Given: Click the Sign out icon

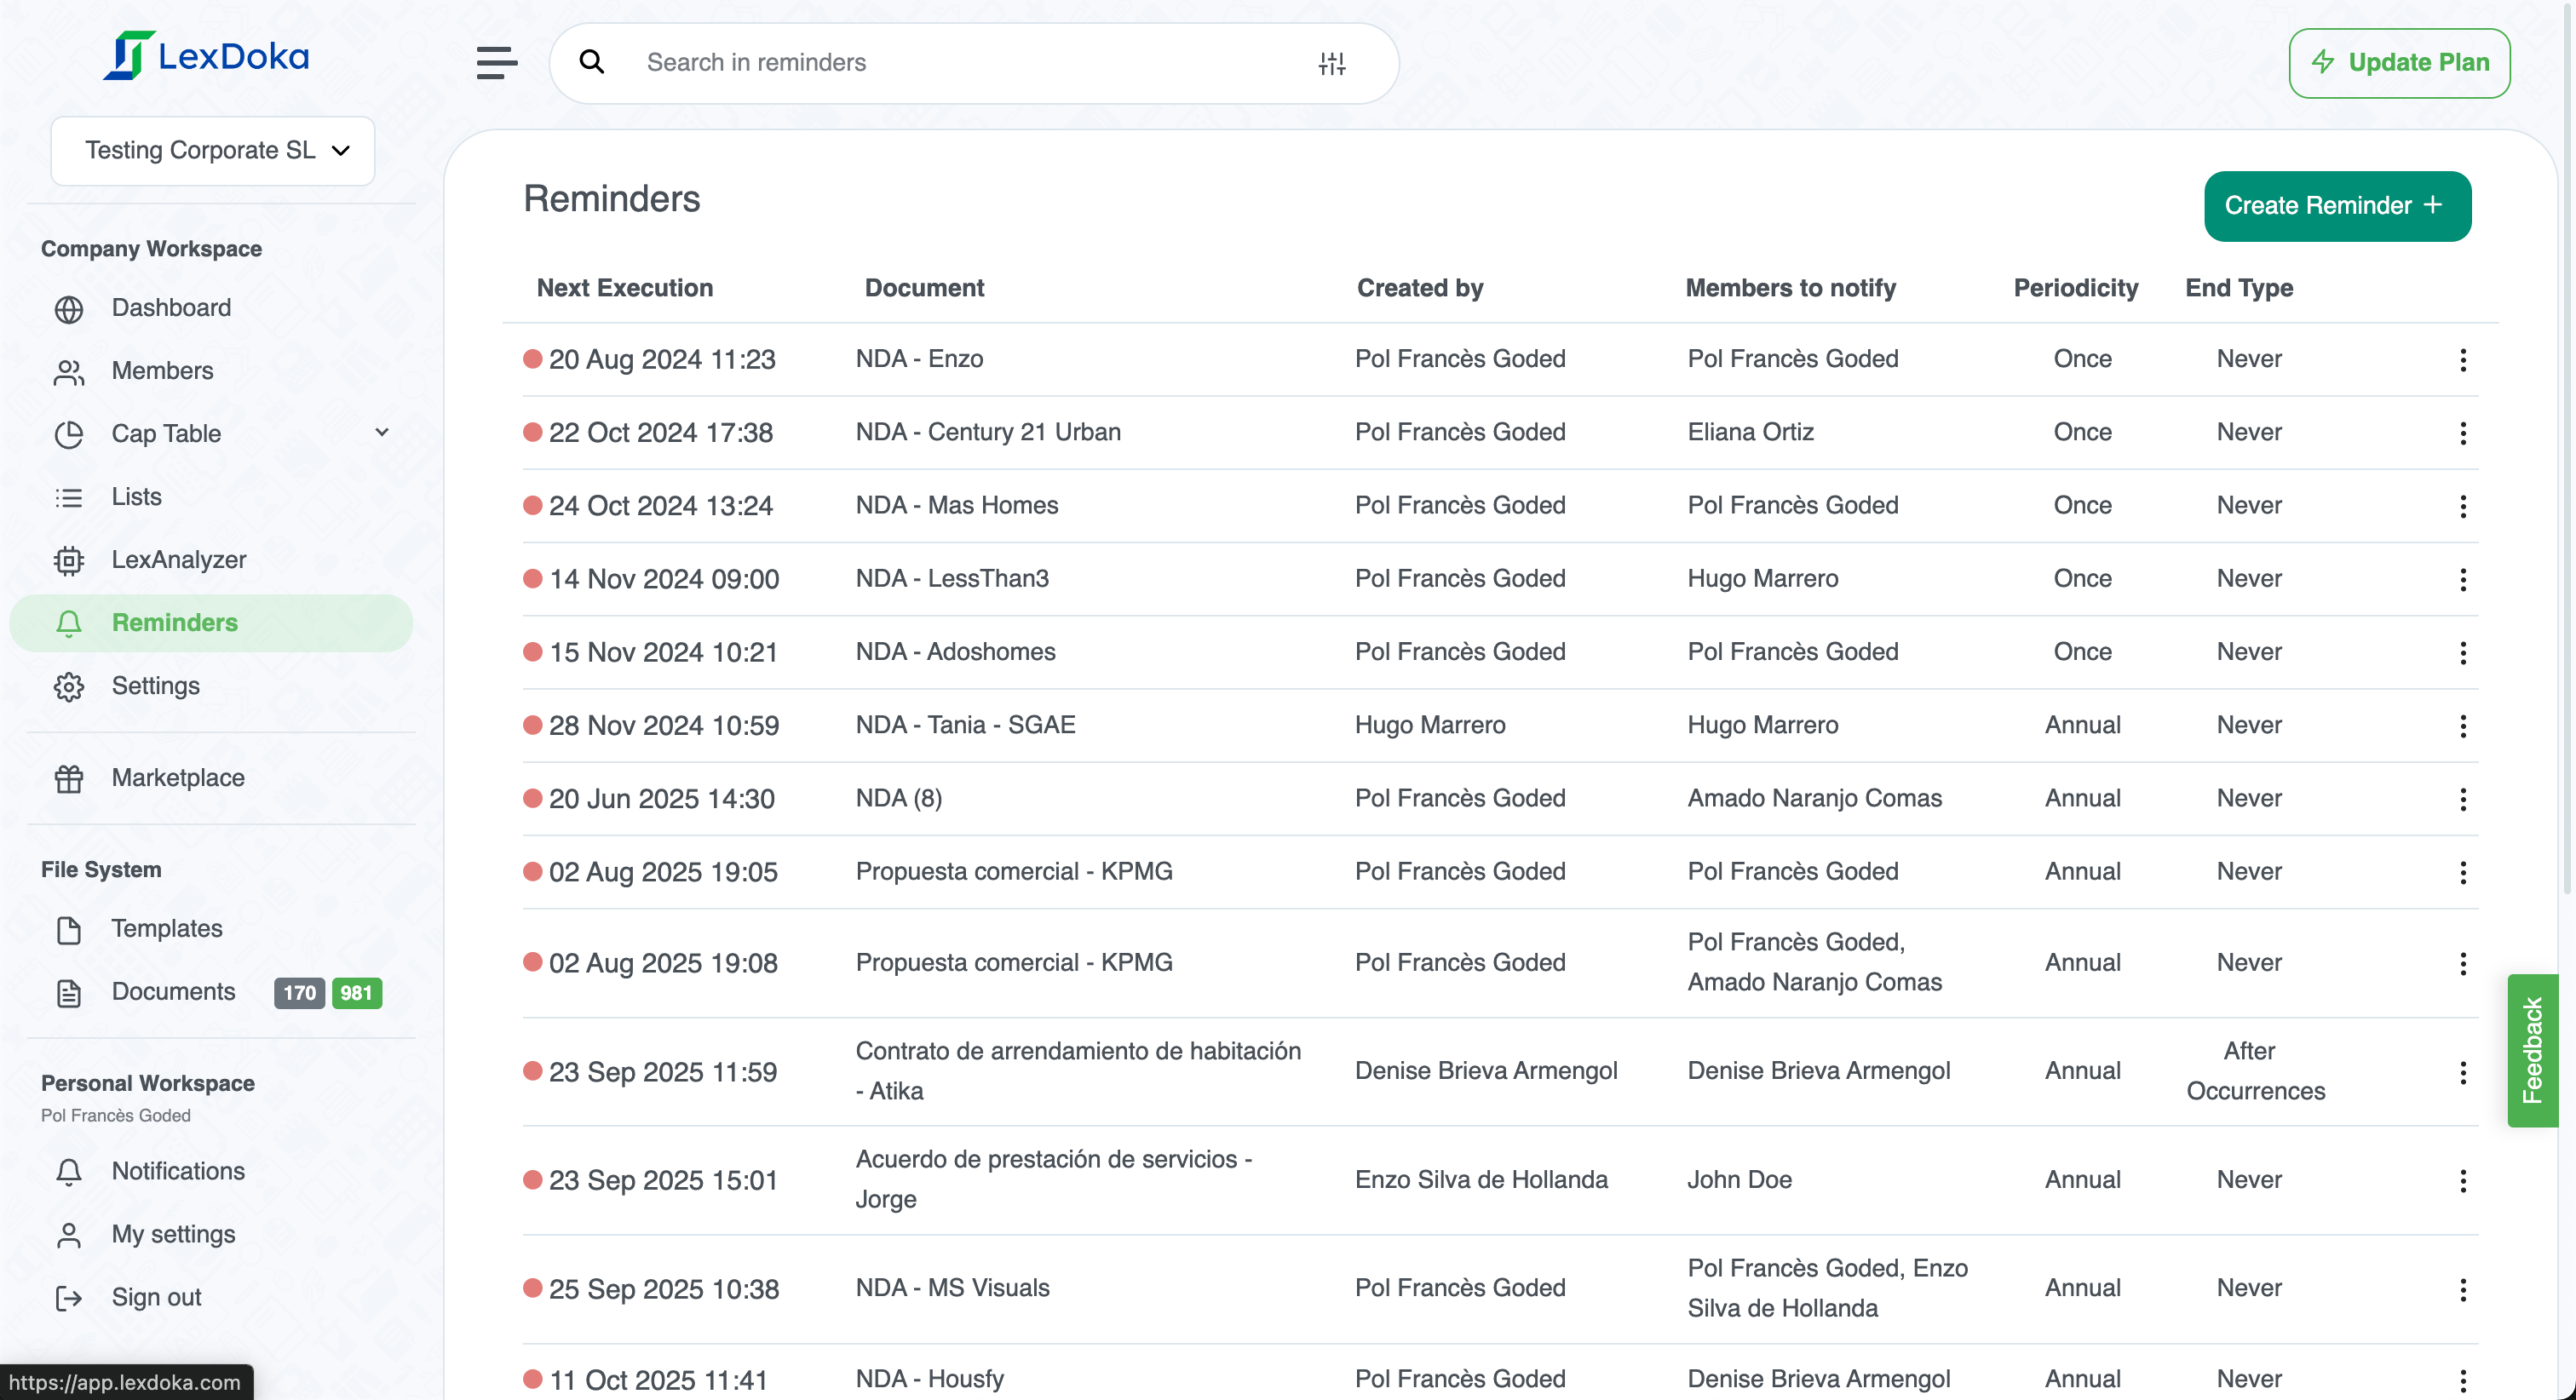Looking at the screenshot, I should pos(69,1298).
